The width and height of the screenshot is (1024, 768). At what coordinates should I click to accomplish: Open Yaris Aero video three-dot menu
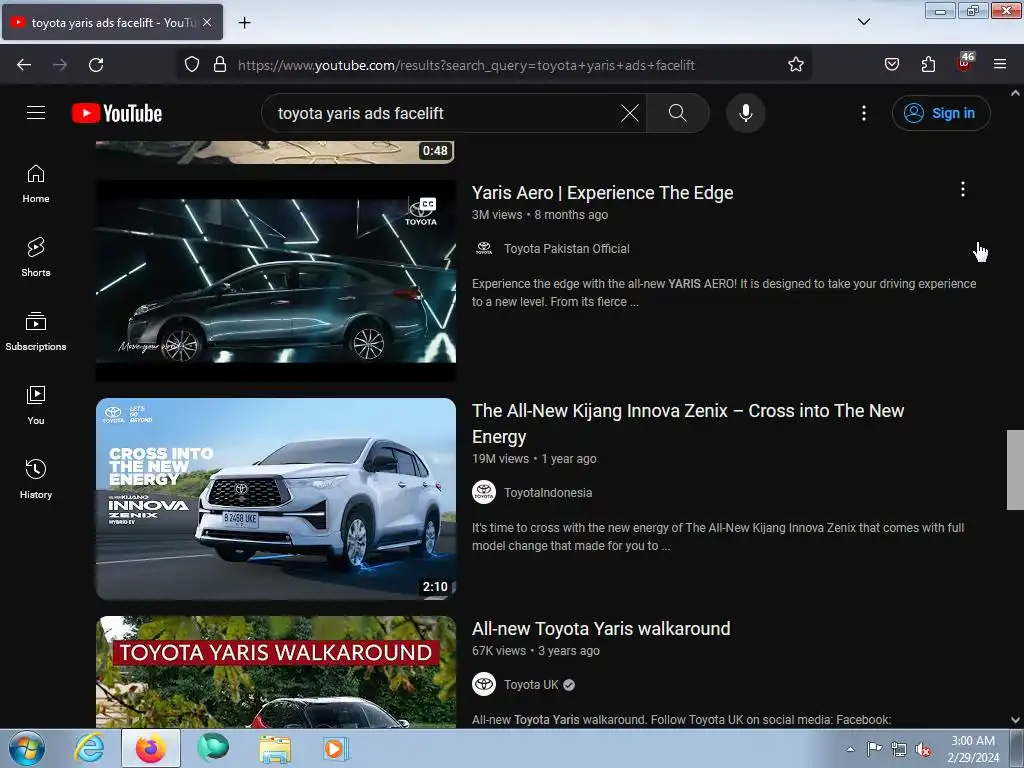[x=962, y=189]
